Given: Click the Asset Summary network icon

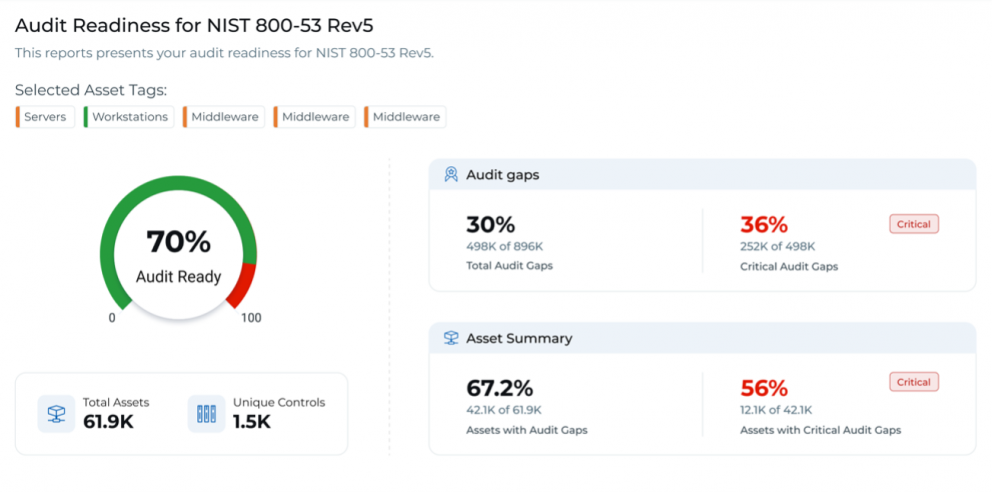Looking at the screenshot, I should click(x=451, y=338).
